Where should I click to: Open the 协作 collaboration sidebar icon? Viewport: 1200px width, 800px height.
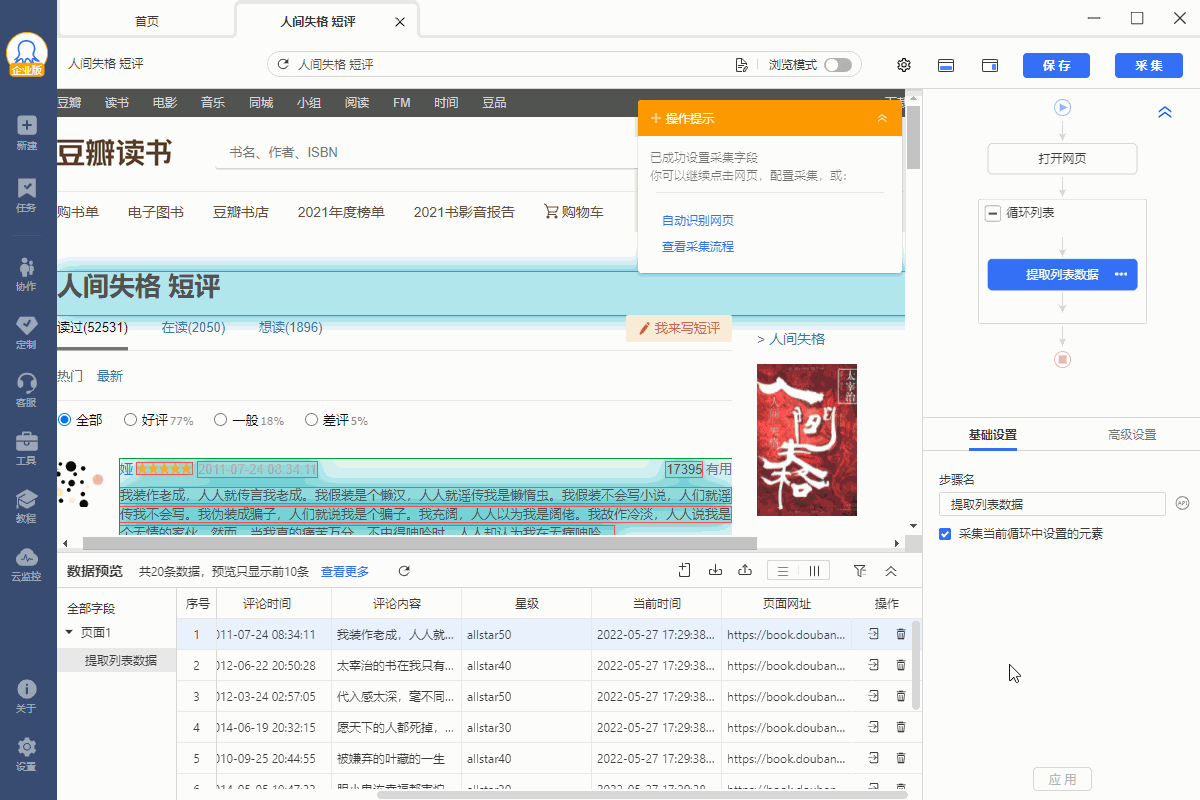[27, 274]
